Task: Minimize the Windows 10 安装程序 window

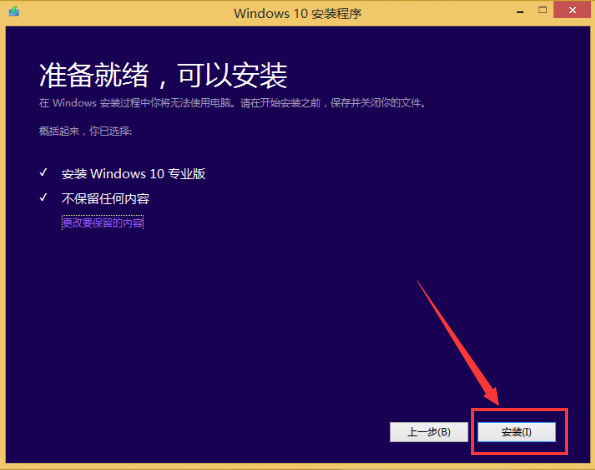Action: (x=520, y=11)
